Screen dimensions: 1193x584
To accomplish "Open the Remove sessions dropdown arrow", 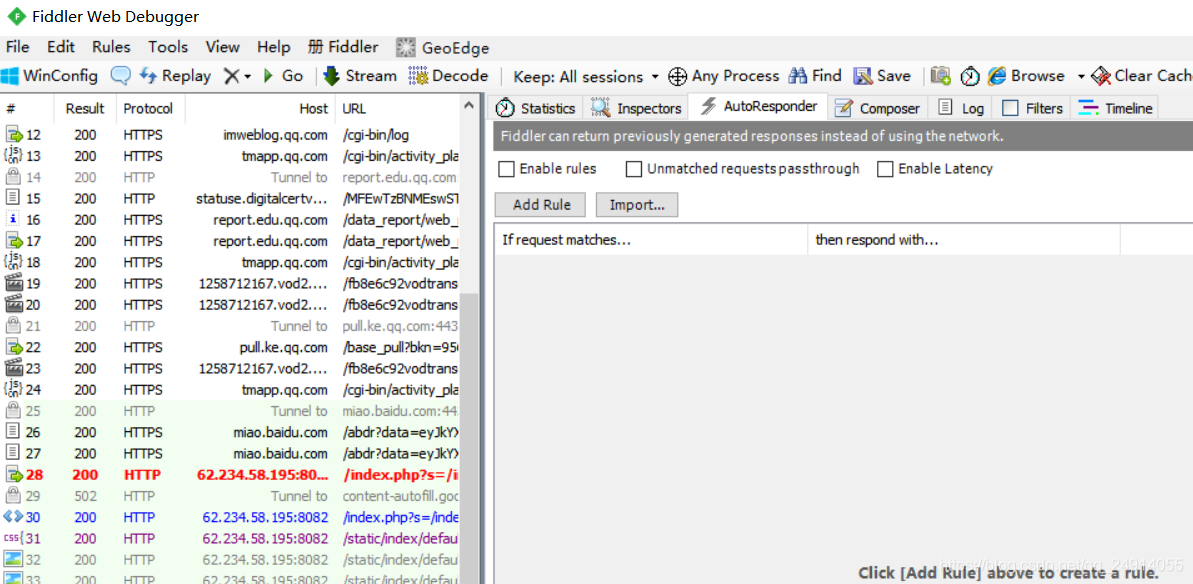I will click(247, 77).
